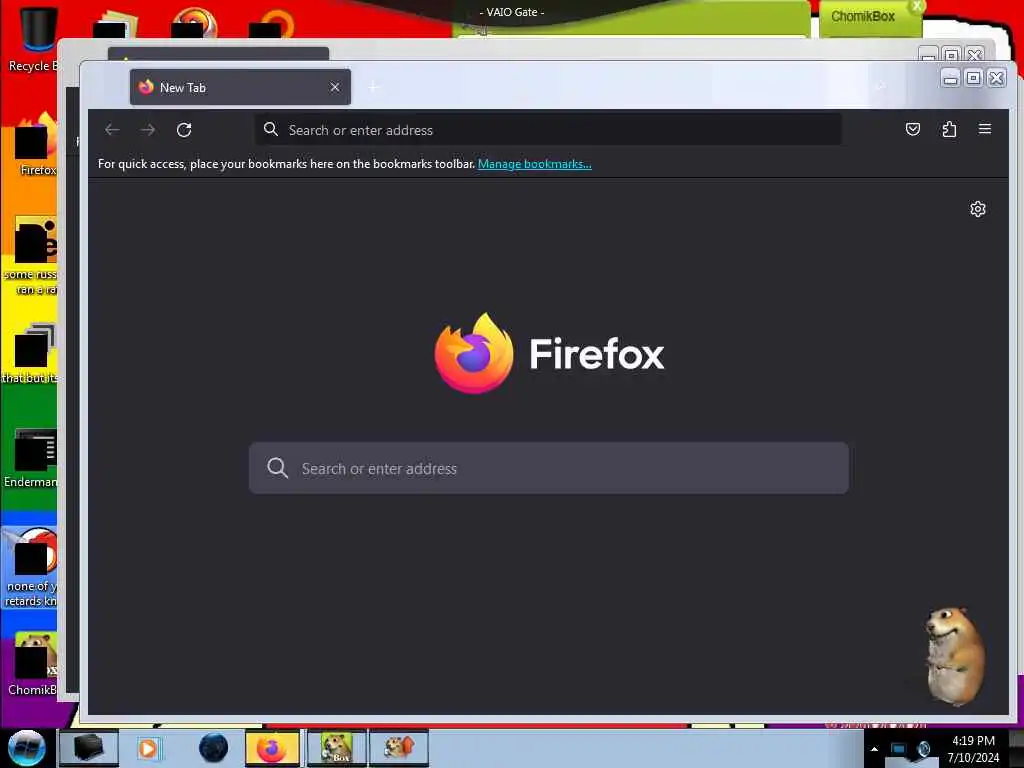This screenshot has height=768, width=1024.
Task: Click the ChomikBox widget tab at top
Action: [x=870, y=18]
